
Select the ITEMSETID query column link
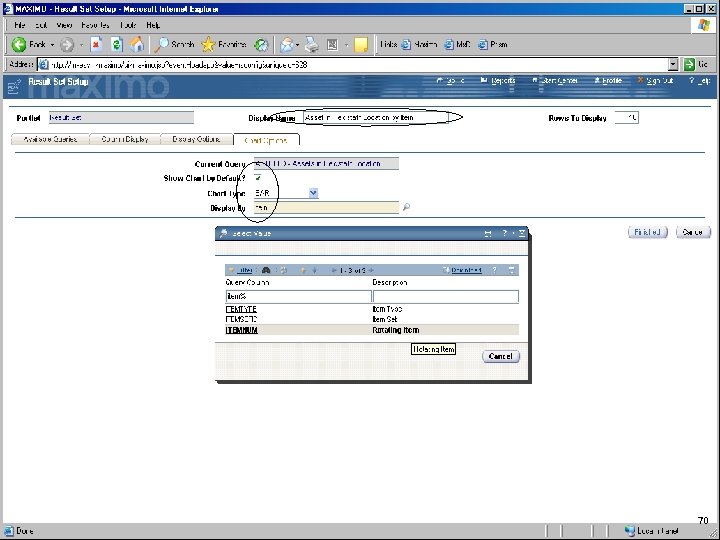pyautogui.click(x=242, y=319)
